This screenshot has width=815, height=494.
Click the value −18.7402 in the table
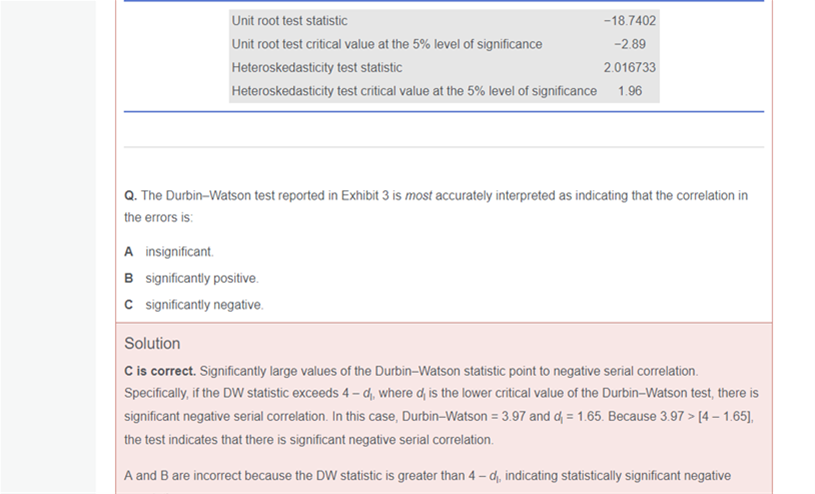pyautogui.click(x=629, y=21)
